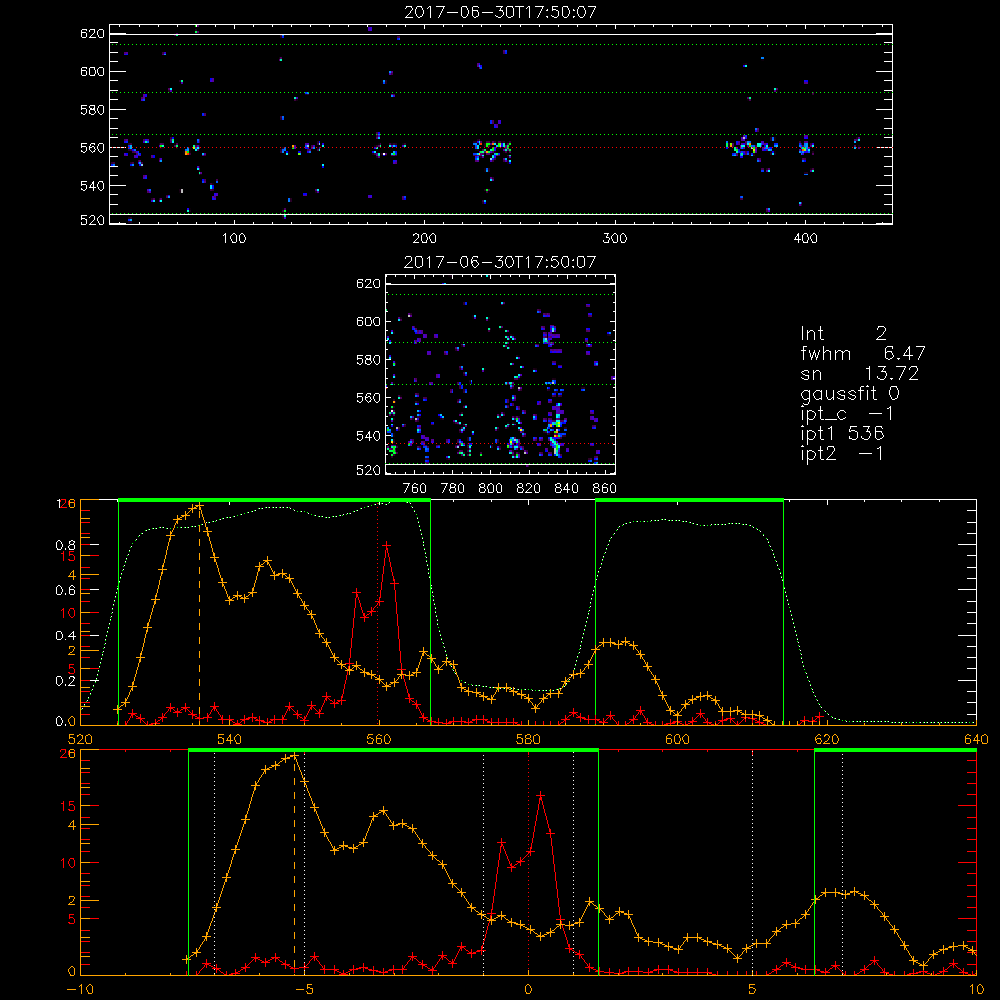Click bright pixel cluster near x=835 in middle image
The image size is (1000, 1000).
(x=555, y=428)
